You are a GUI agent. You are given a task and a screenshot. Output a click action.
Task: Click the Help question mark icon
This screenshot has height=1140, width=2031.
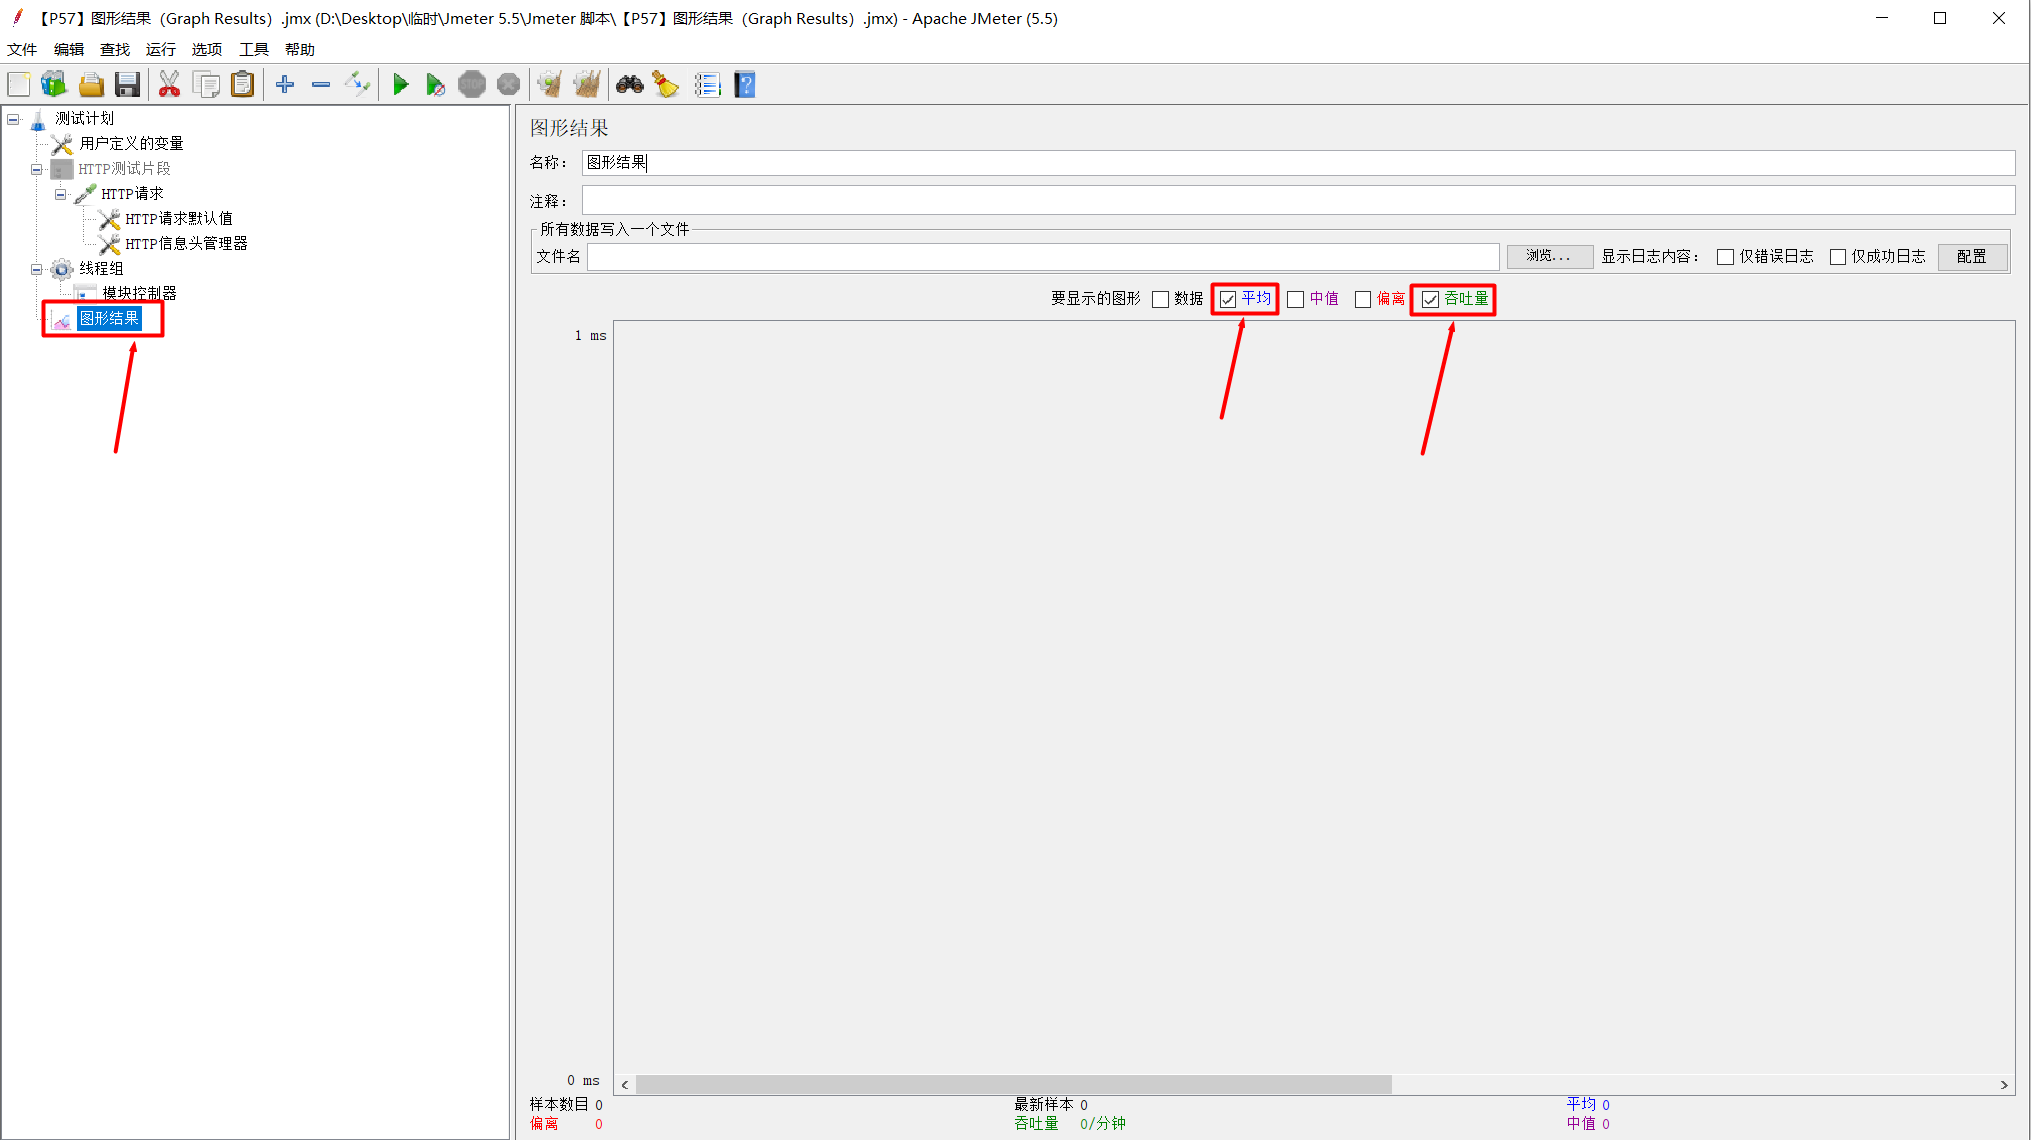click(x=745, y=85)
